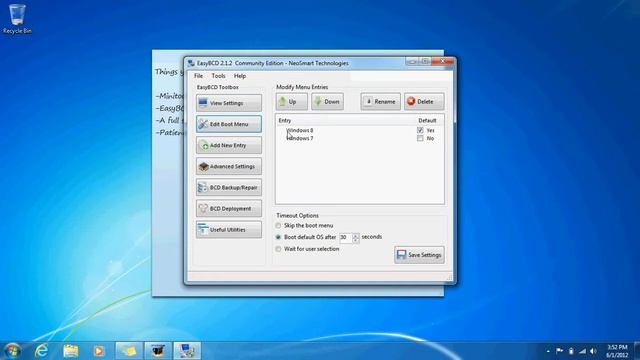The width and height of the screenshot is (640, 360).
Task: Select the Edit Boot Menu button
Action: (x=229, y=124)
